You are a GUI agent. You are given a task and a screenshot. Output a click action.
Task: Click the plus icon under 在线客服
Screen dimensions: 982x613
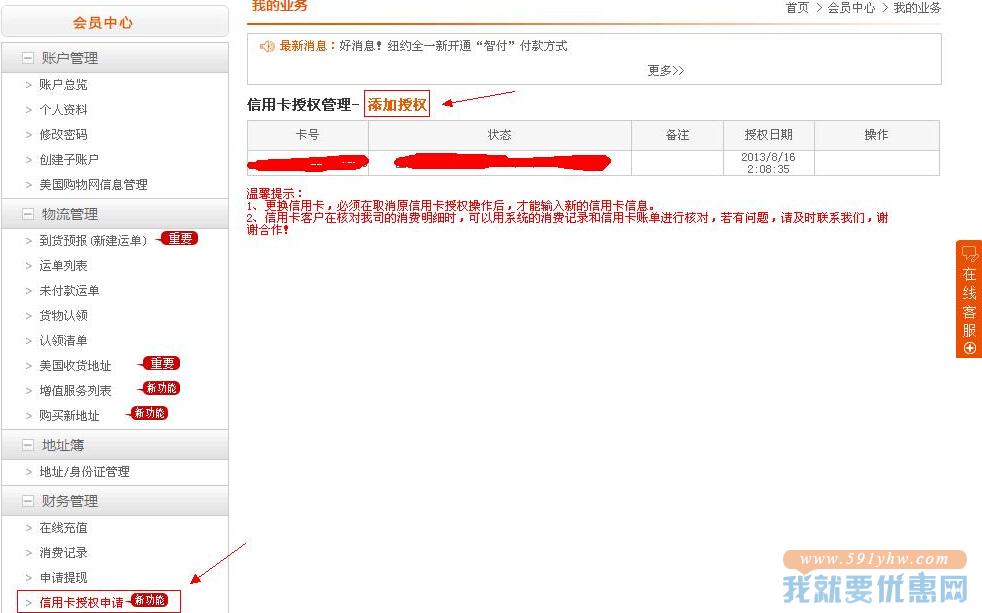click(969, 348)
